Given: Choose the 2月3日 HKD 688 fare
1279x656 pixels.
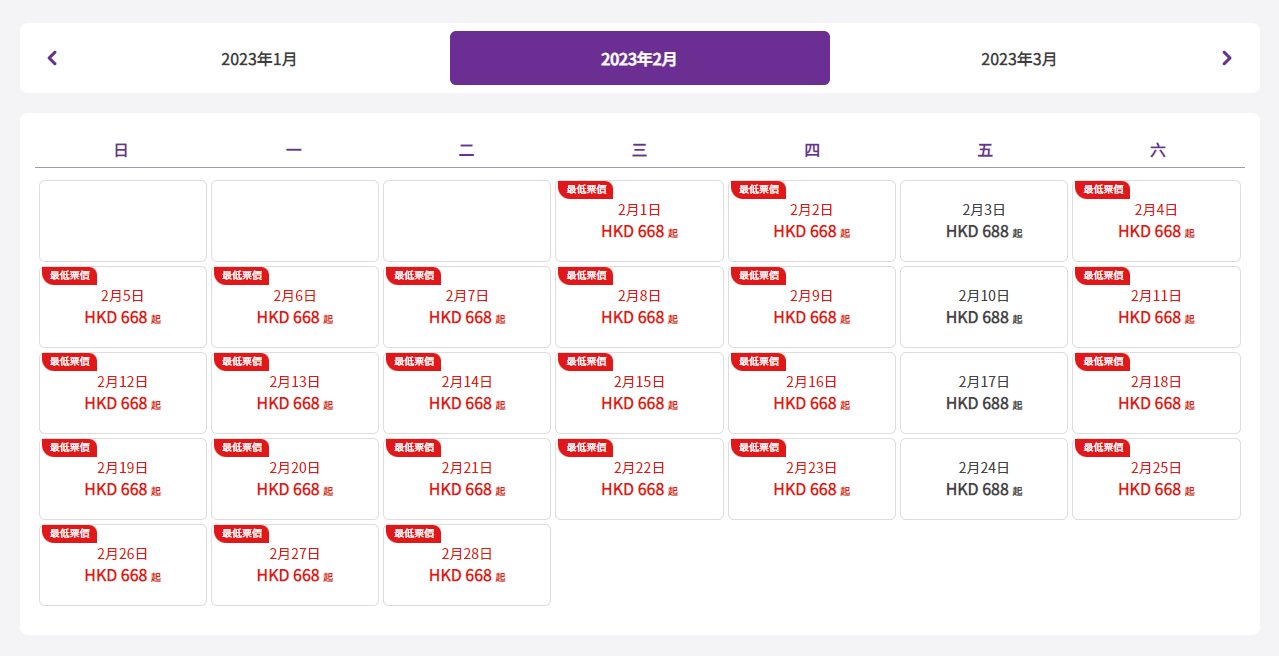Looking at the screenshot, I should 983,222.
